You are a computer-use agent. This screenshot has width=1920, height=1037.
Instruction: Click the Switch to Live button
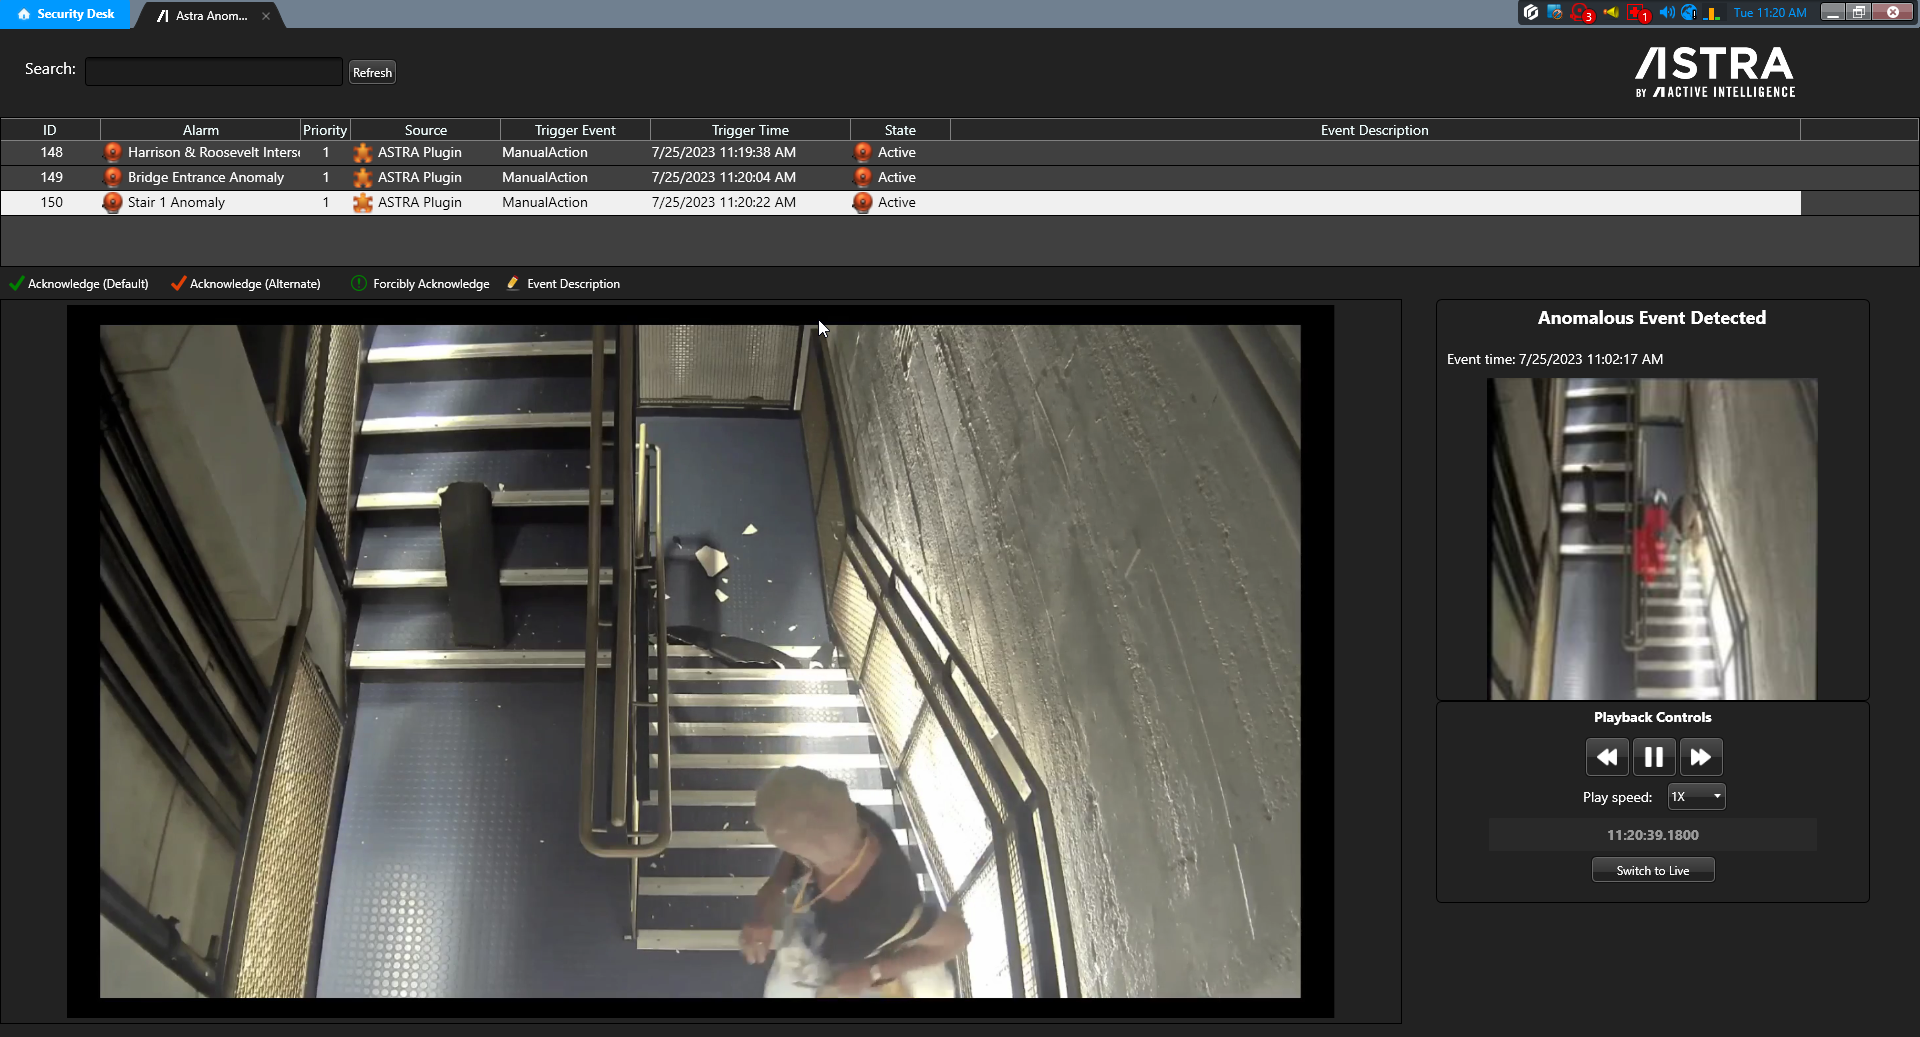pyautogui.click(x=1652, y=870)
